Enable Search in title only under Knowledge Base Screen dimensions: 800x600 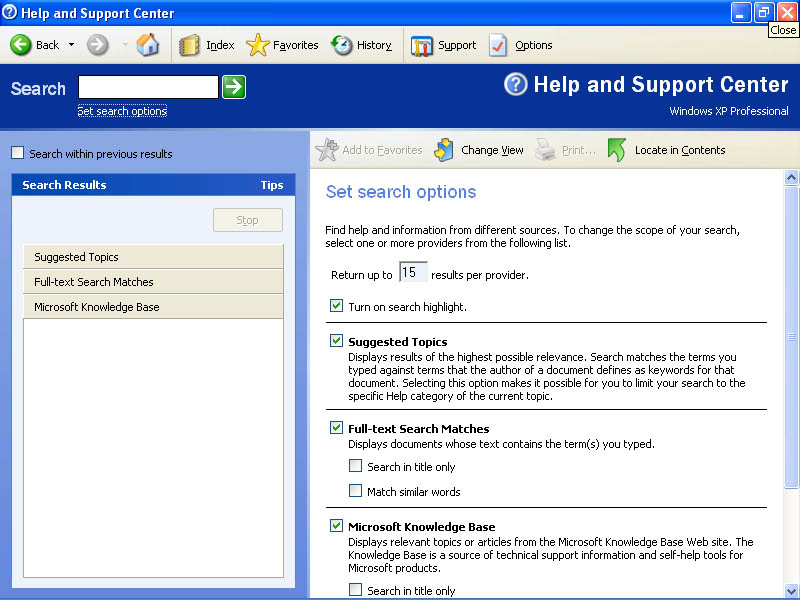tap(355, 589)
